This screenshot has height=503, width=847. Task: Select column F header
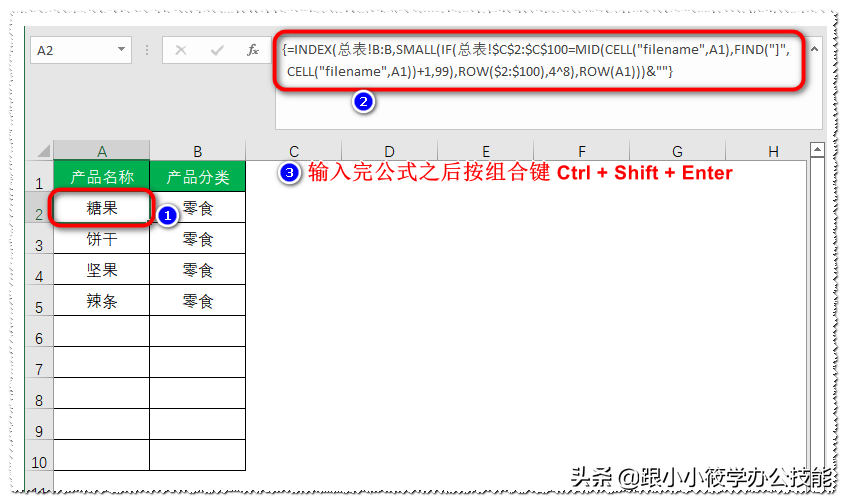(582, 151)
